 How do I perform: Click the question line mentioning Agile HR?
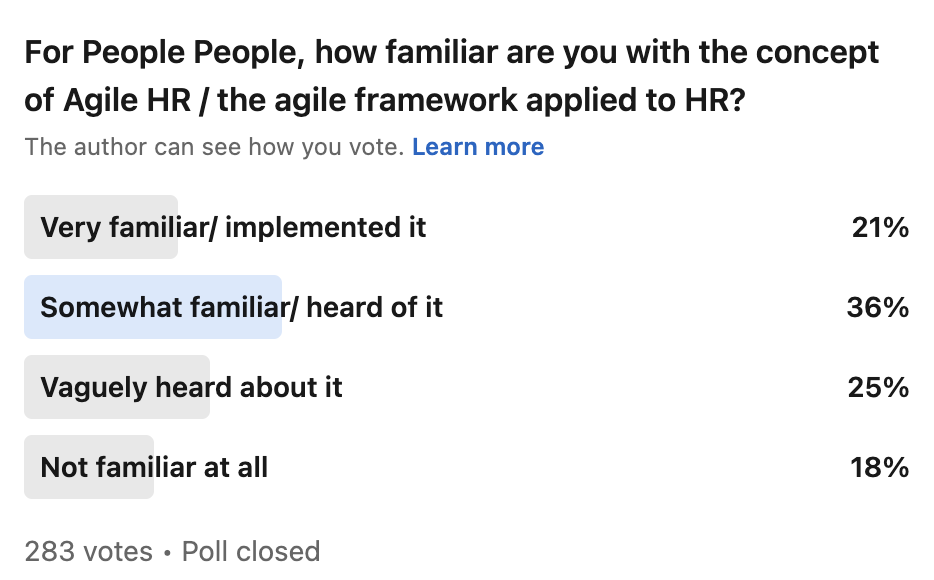coord(385,102)
